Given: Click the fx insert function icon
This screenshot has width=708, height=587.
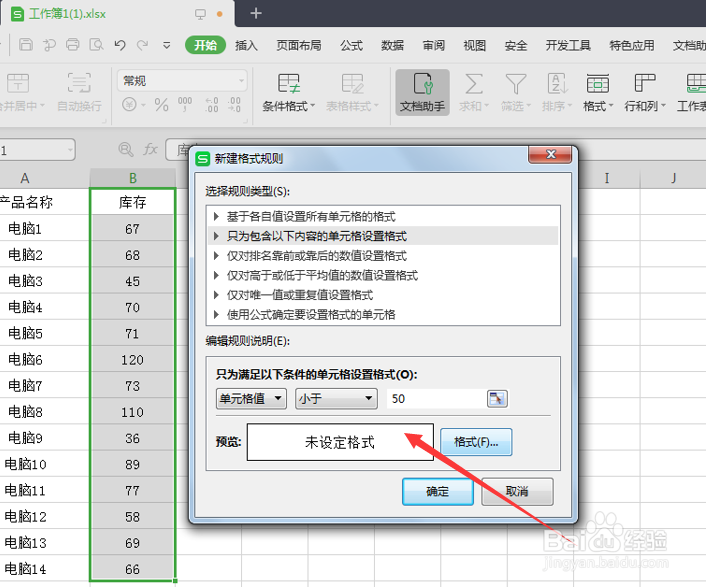Looking at the screenshot, I should click(x=150, y=149).
